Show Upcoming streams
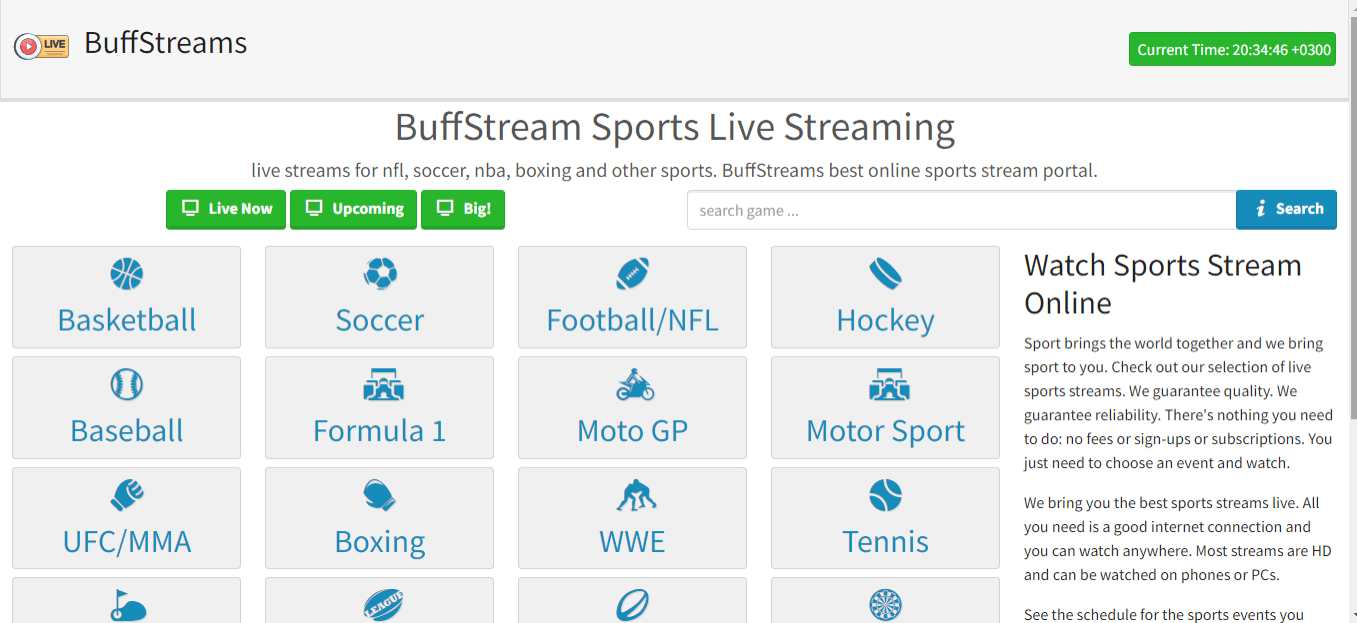 pos(353,210)
